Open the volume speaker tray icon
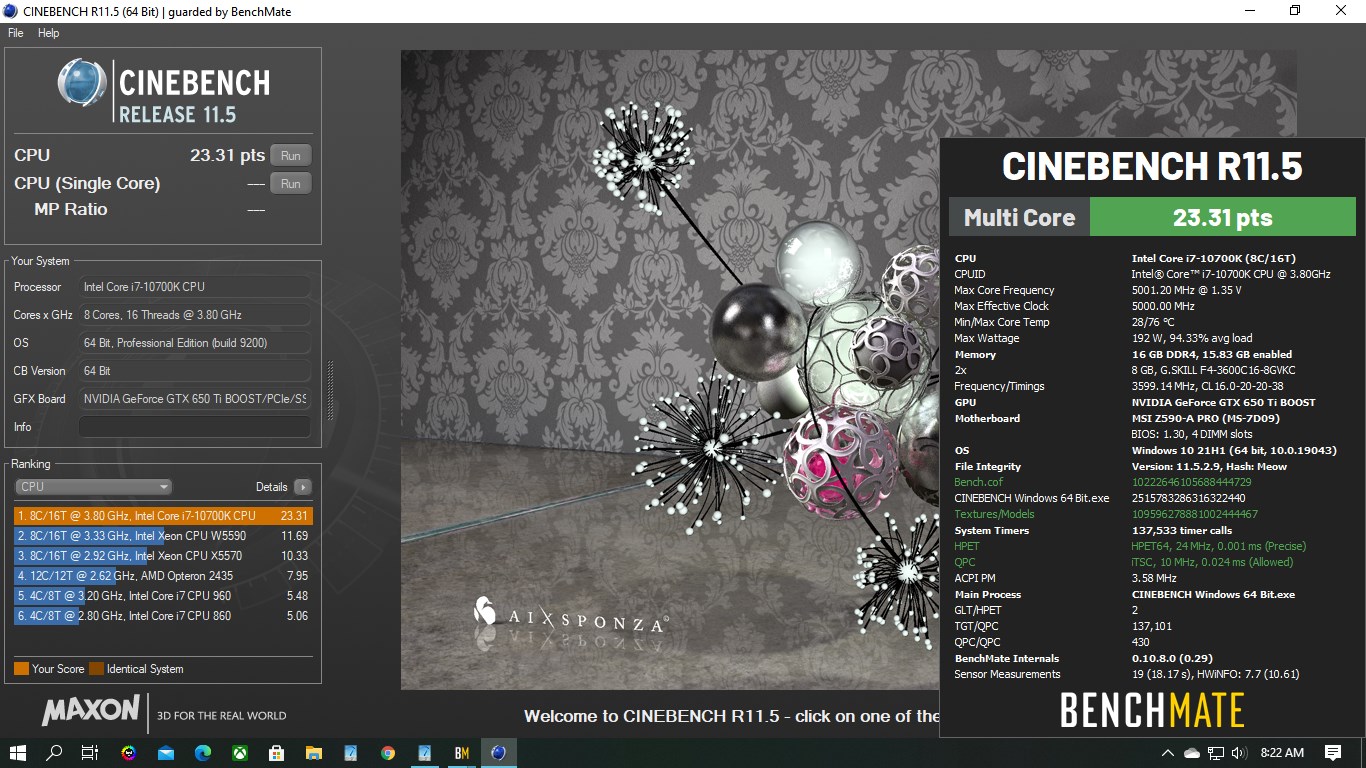This screenshot has width=1366, height=768. click(1240, 752)
